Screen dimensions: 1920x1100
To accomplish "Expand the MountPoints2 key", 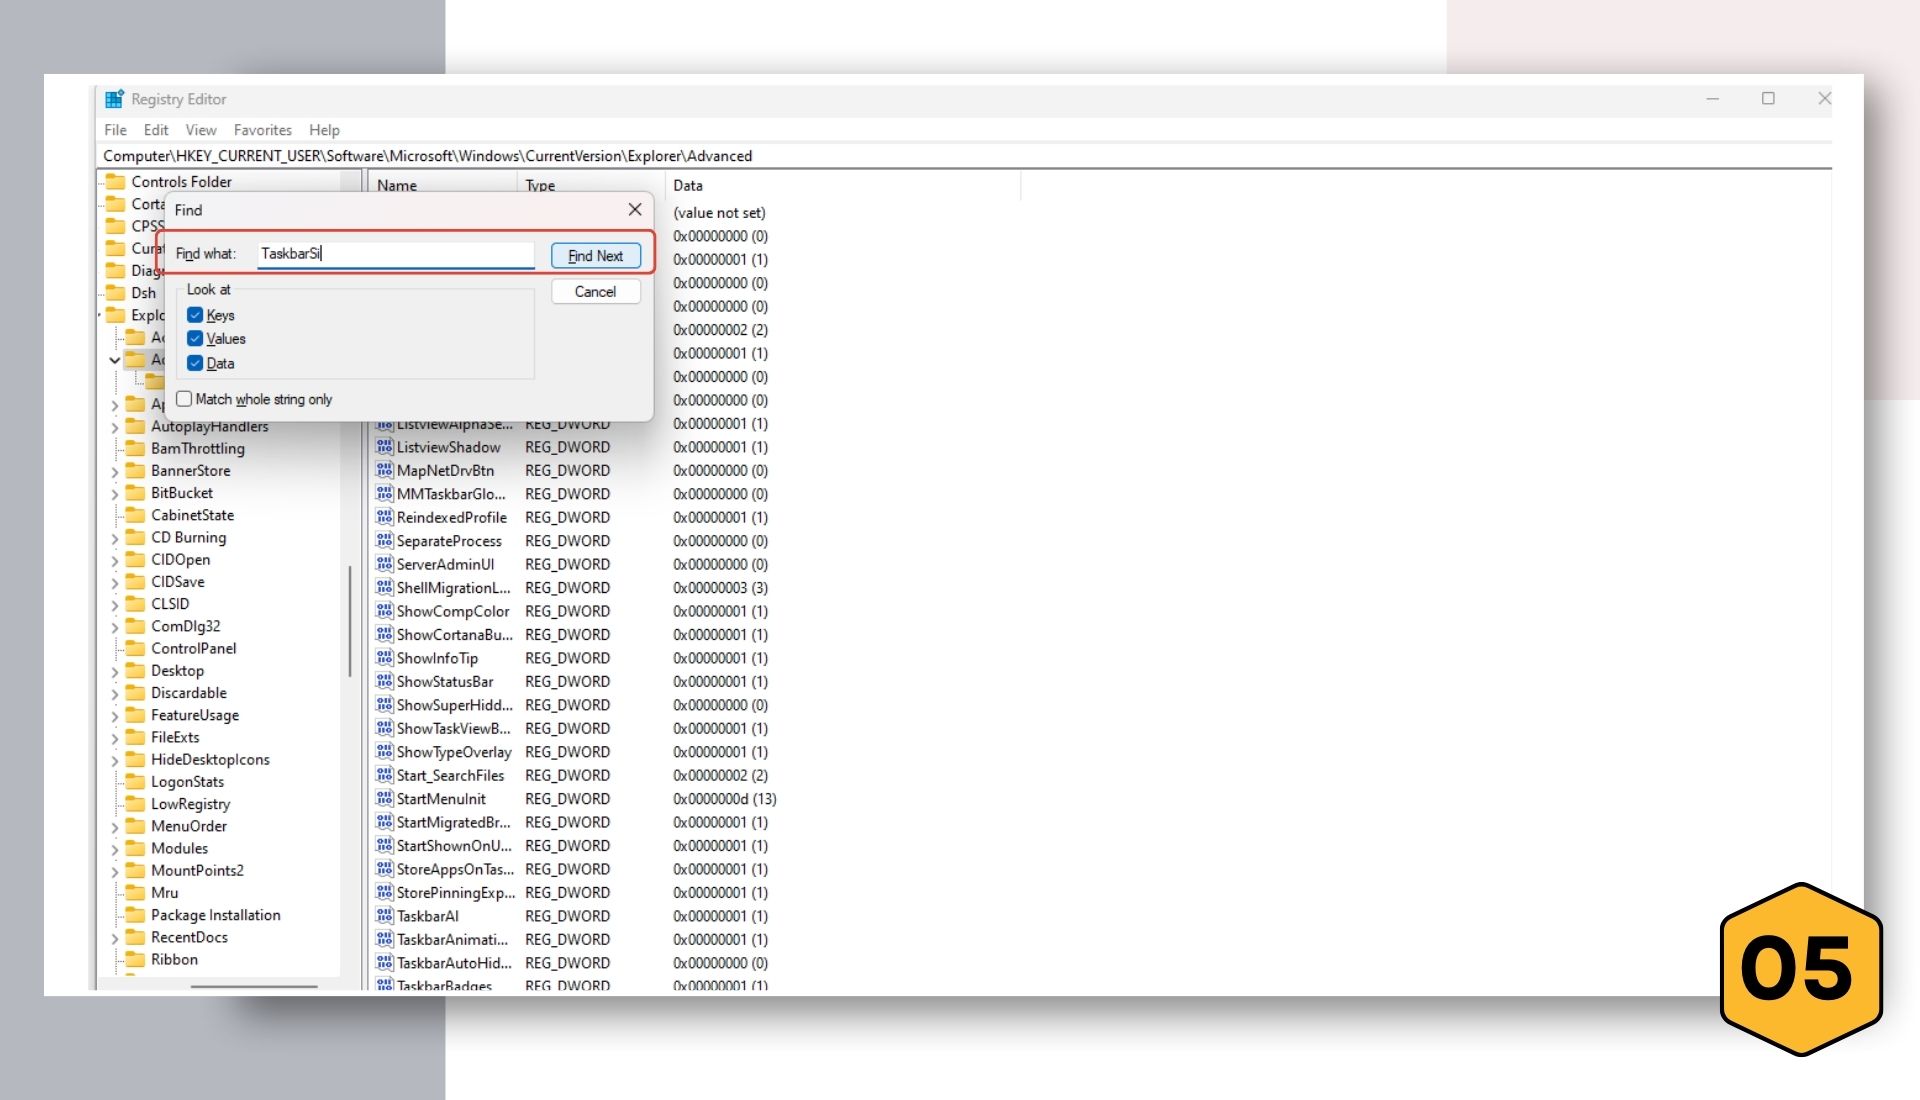I will tap(115, 871).
